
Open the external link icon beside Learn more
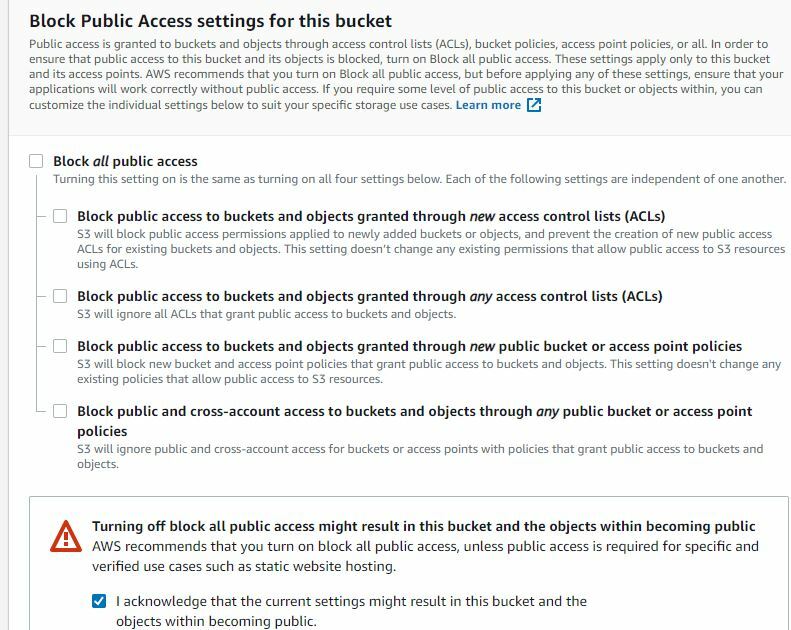pyautogui.click(x=534, y=105)
